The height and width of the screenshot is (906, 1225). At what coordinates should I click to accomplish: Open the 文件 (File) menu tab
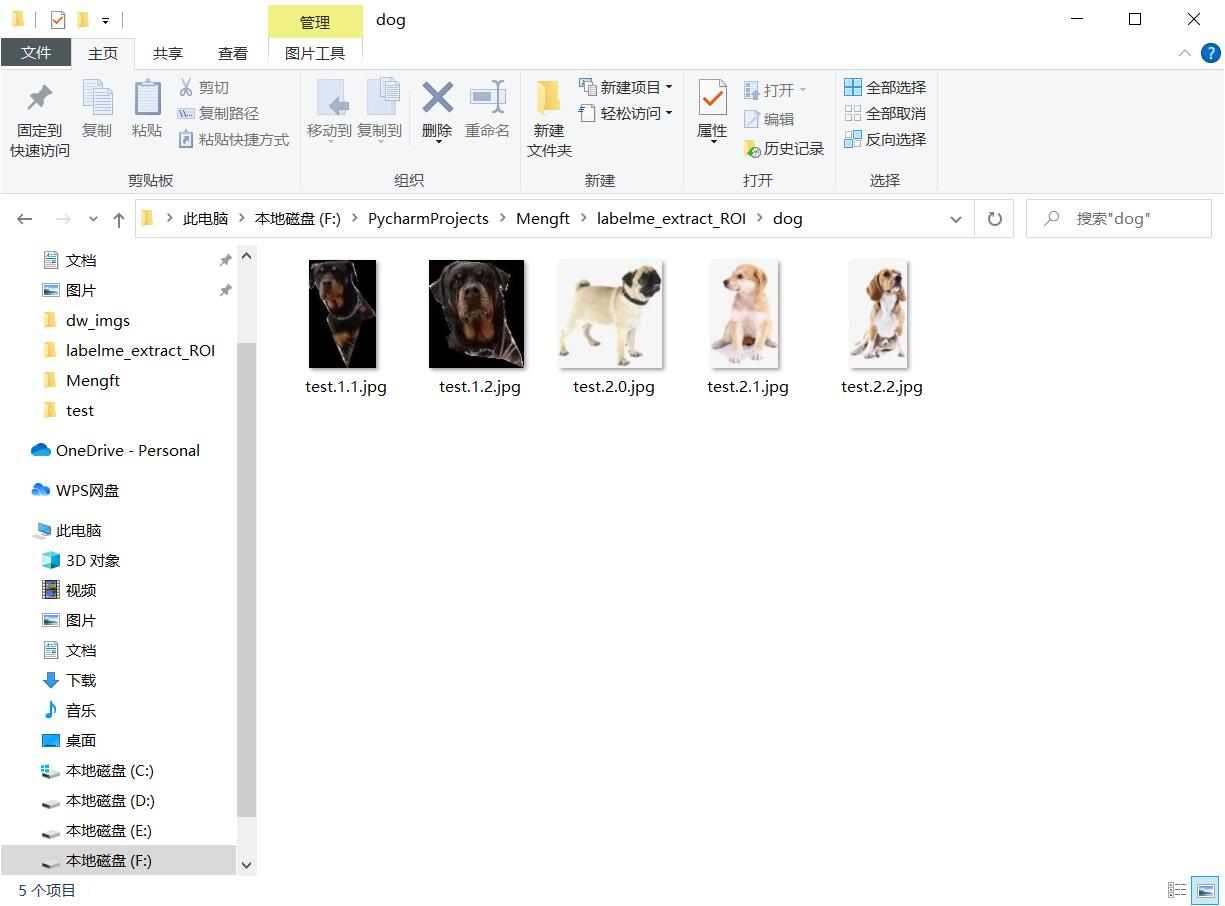36,53
